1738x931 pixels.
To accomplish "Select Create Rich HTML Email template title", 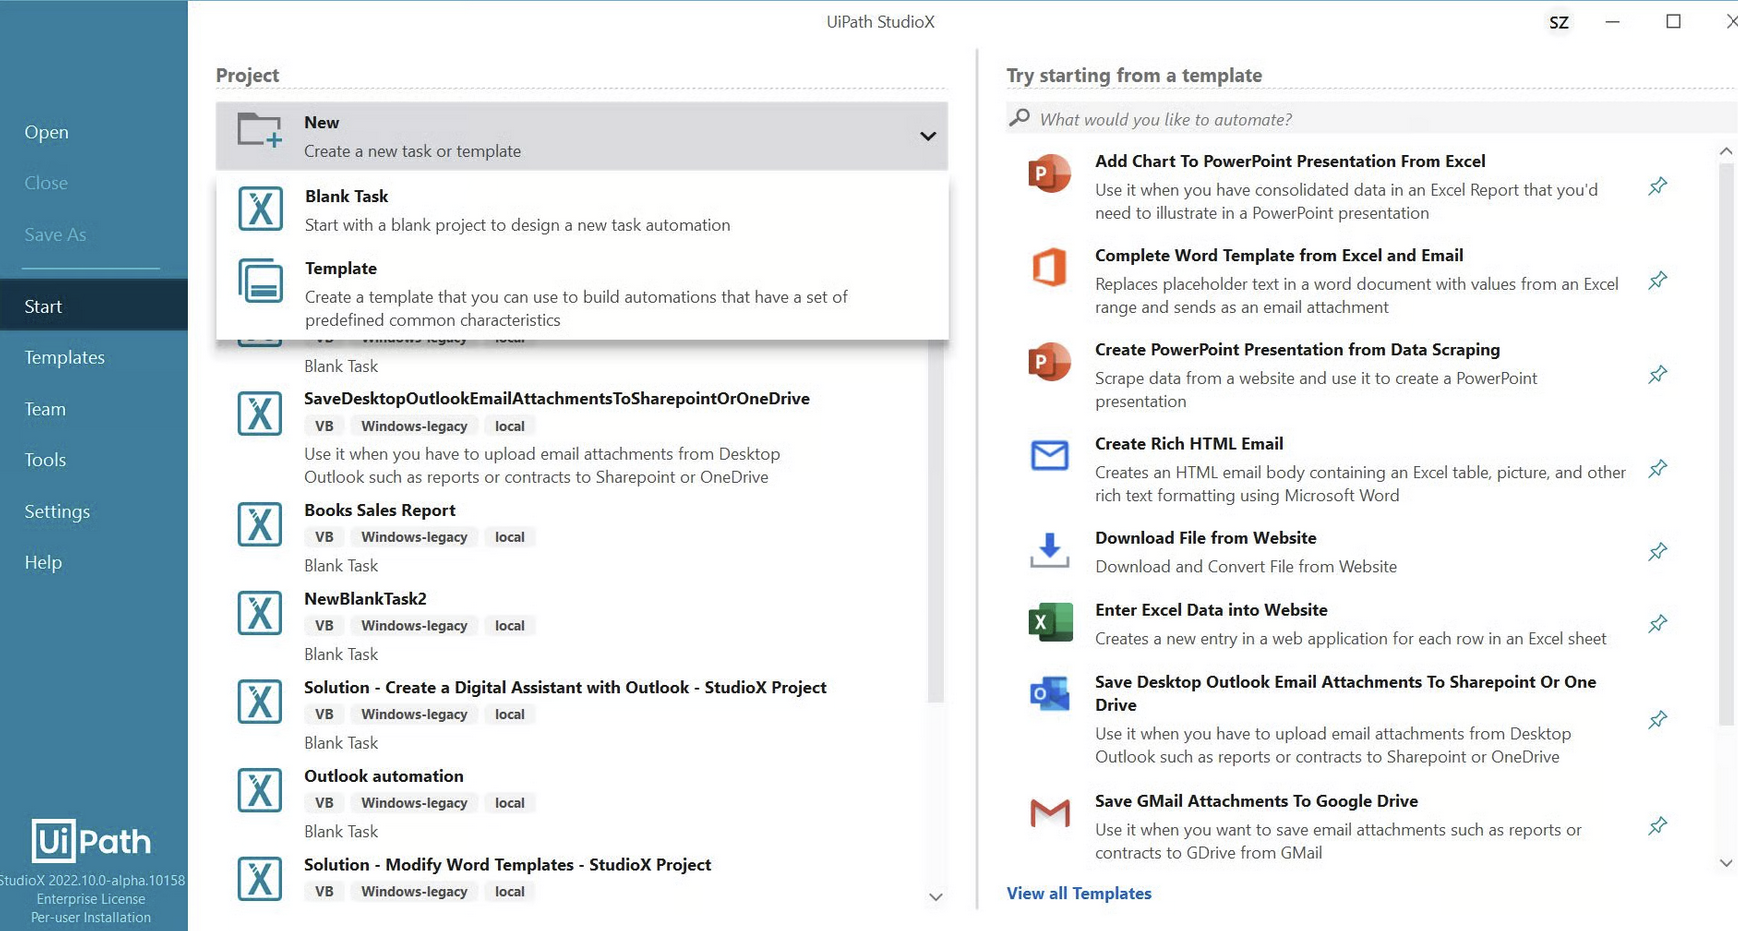I will [x=1189, y=444].
